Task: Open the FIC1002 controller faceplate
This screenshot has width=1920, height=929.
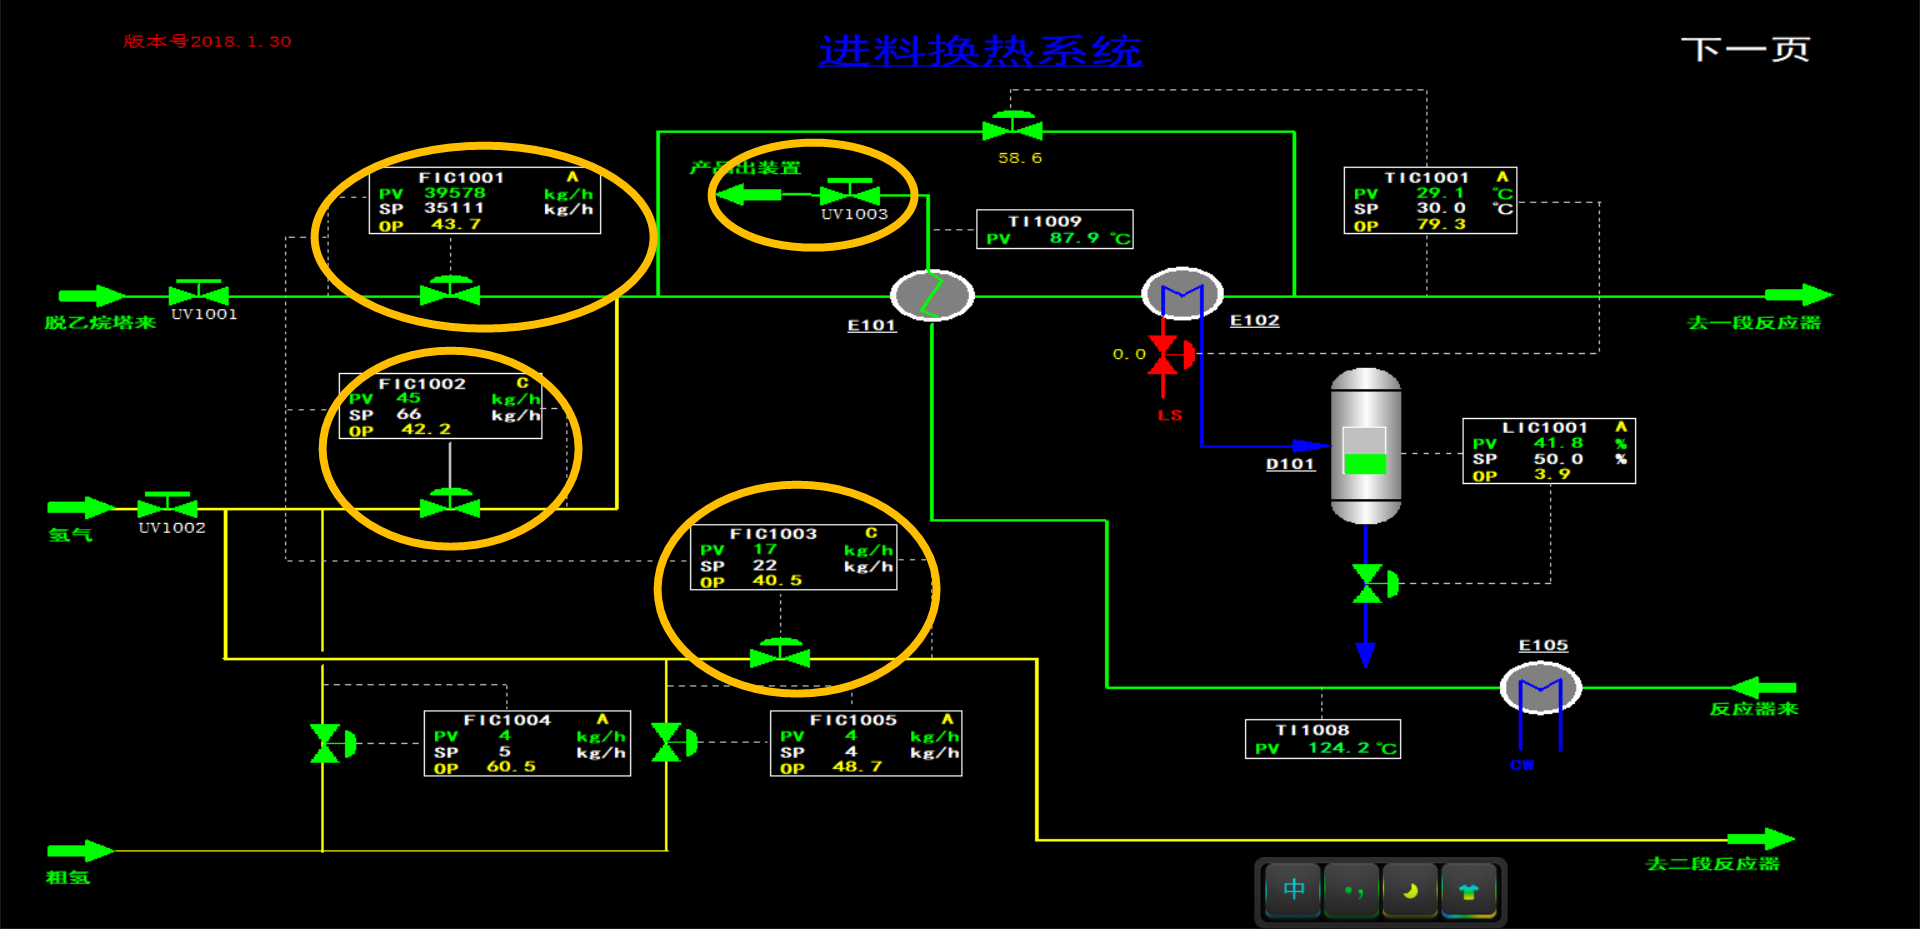Action: point(441,406)
